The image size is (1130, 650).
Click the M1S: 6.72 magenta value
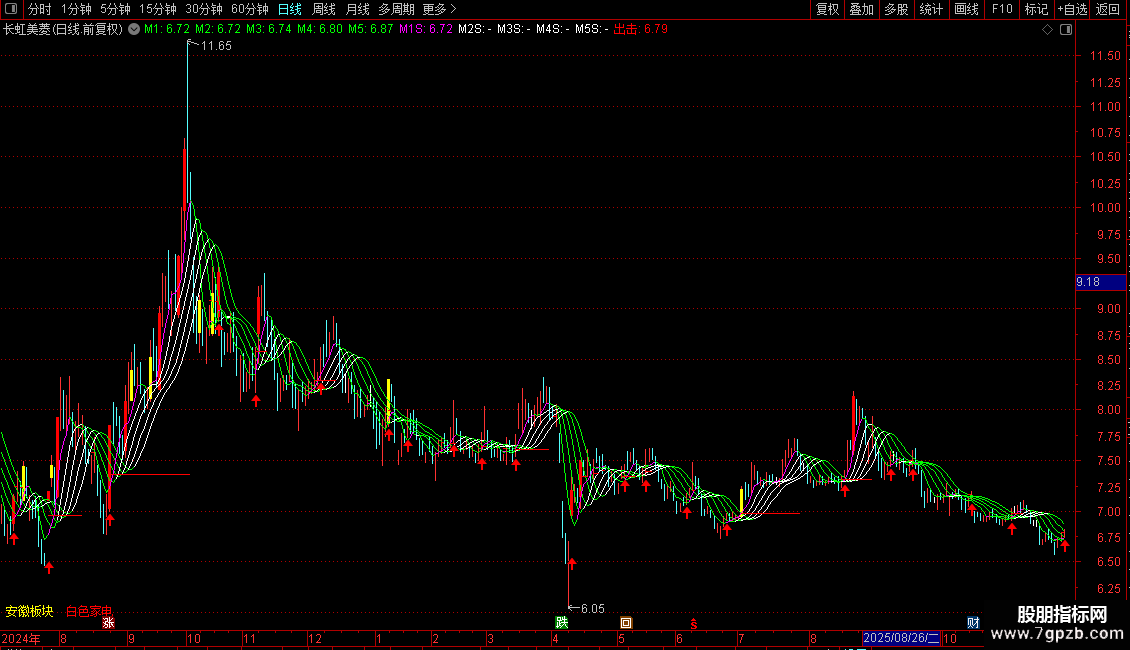click(426, 29)
